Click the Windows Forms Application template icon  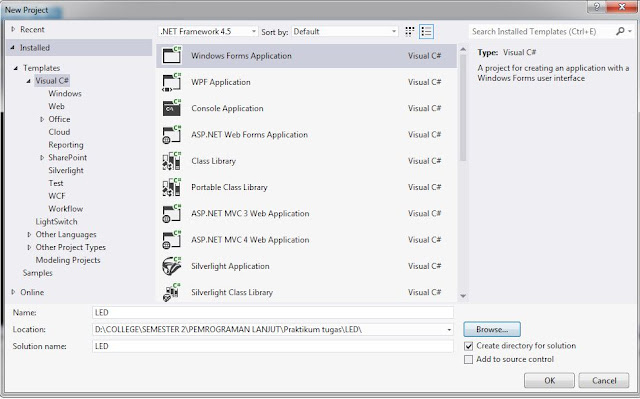pos(172,55)
